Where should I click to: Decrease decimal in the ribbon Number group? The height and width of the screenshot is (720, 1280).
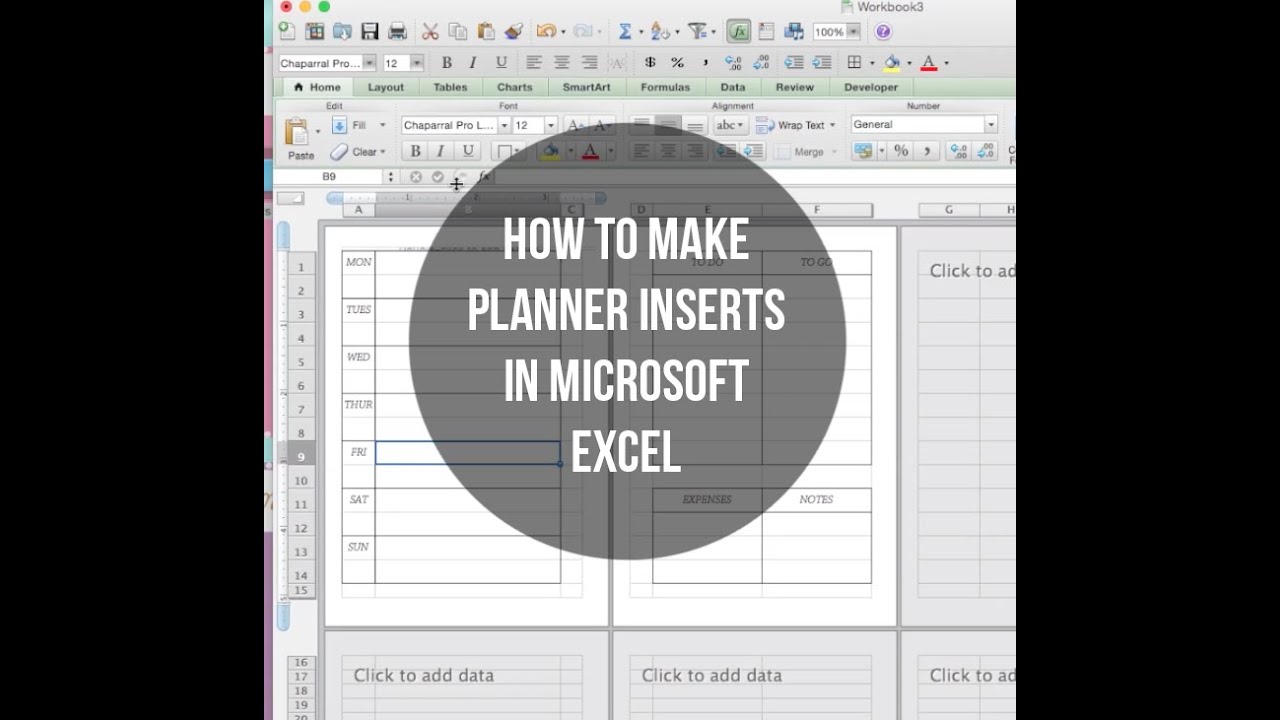987,151
